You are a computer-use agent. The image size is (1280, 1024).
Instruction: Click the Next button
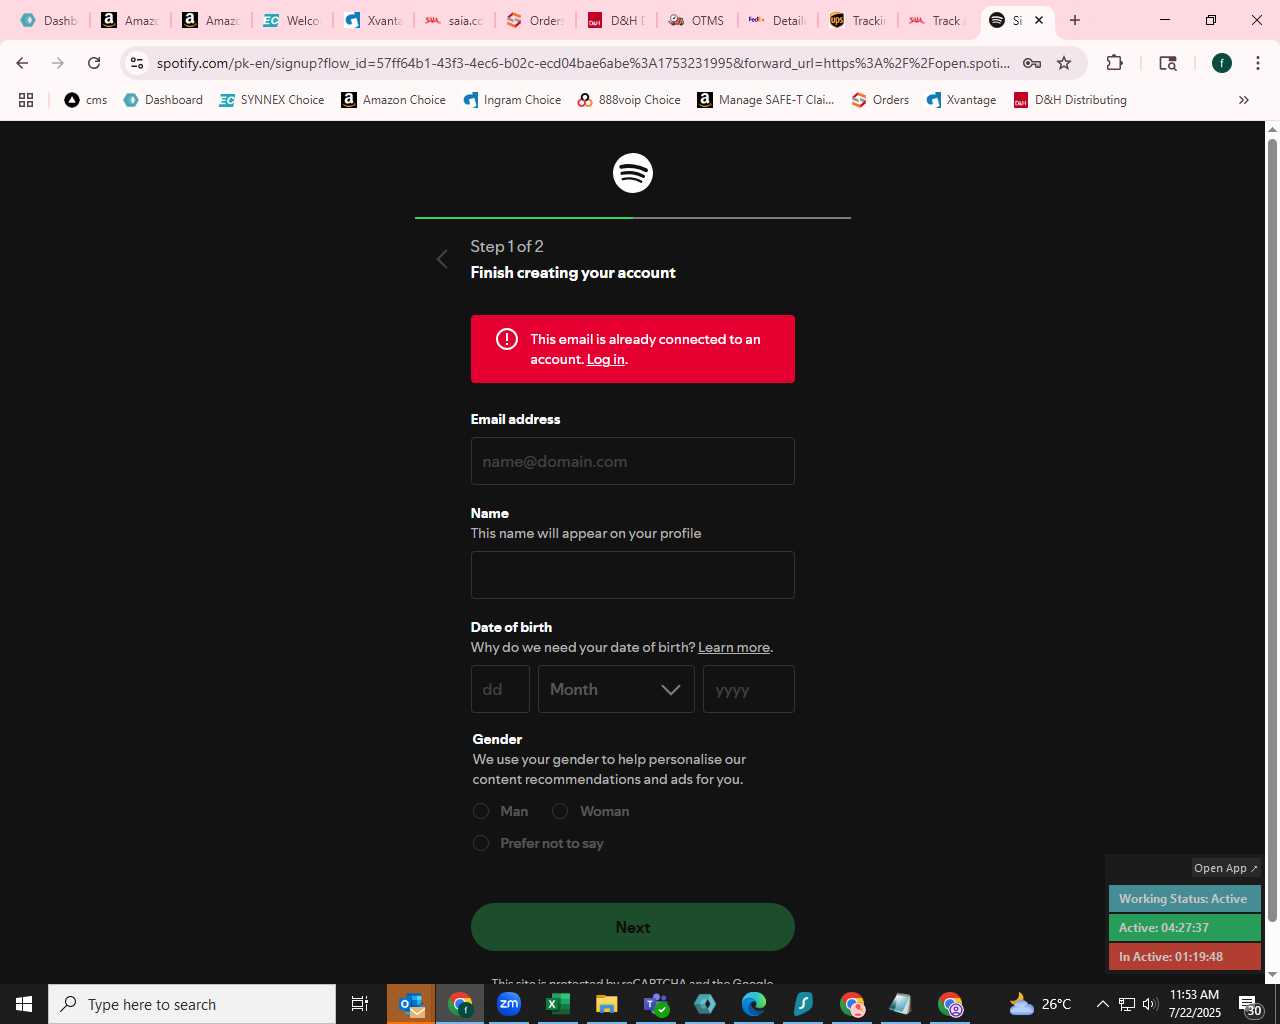coord(633,927)
